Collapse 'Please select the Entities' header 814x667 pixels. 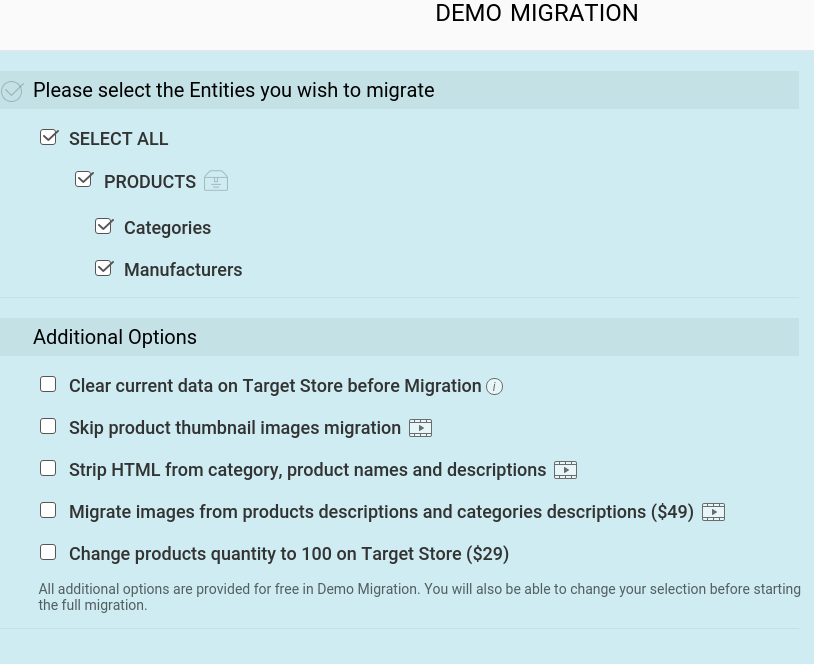pyautogui.click(x=233, y=90)
